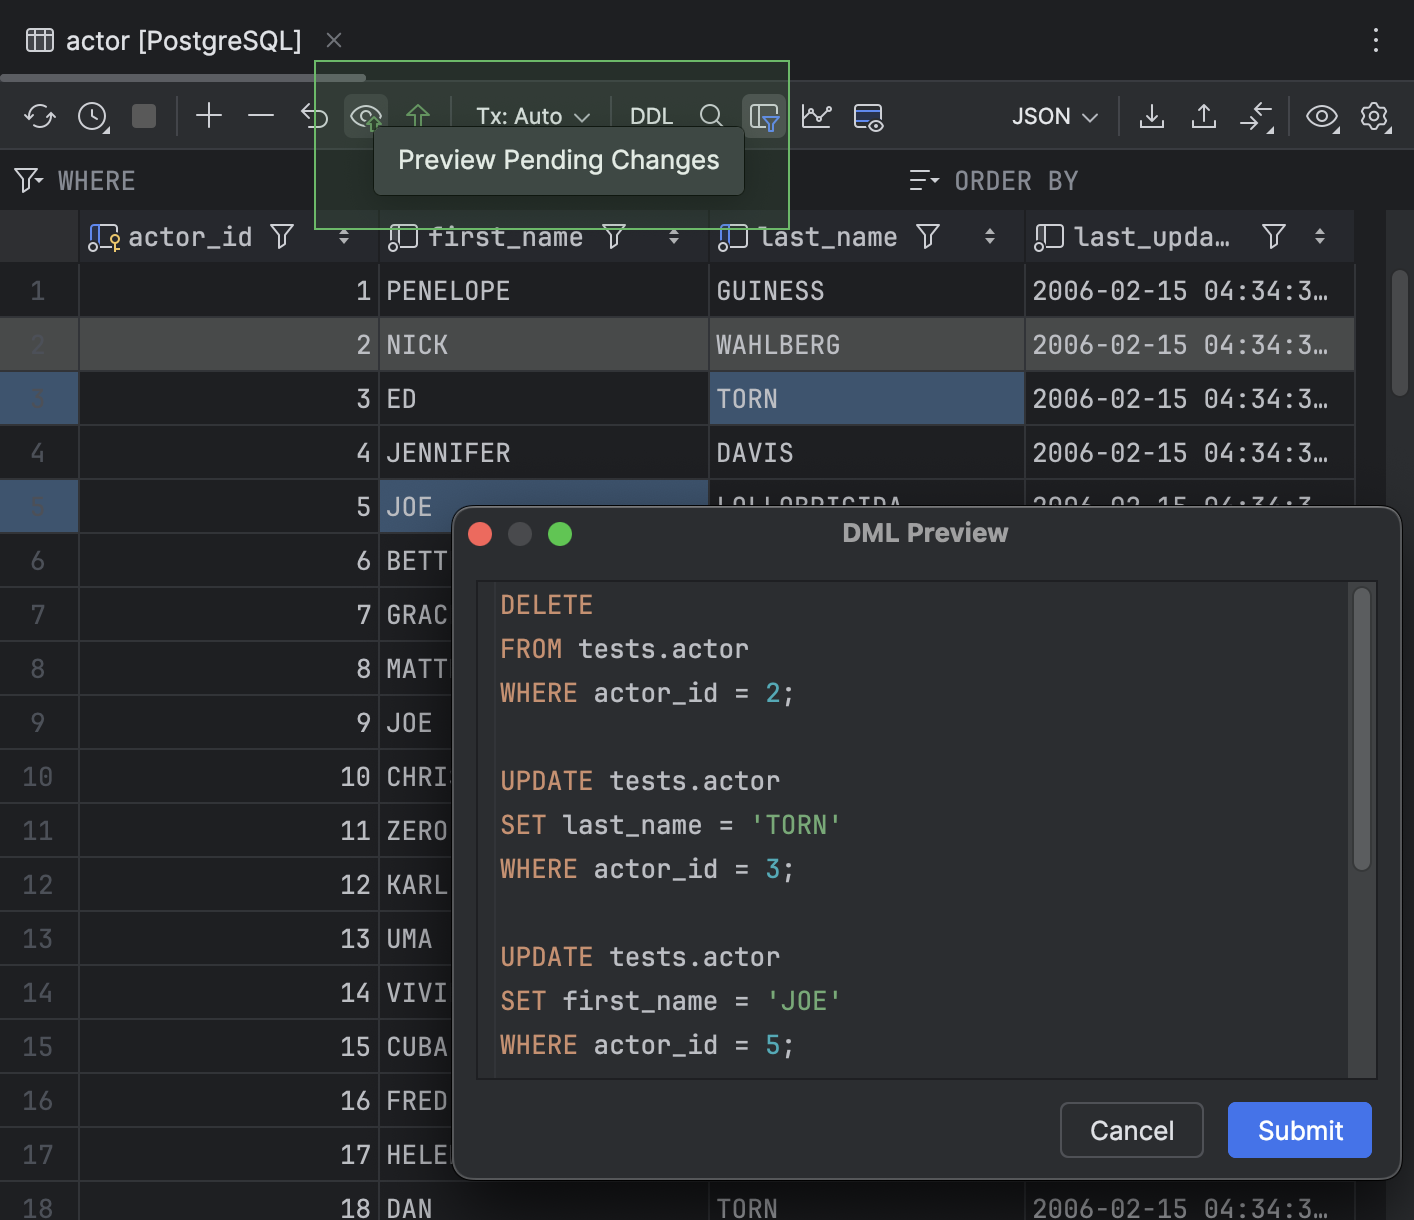Open the kebab menu at top right
This screenshot has width=1414, height=1220.
coord(1375,40)
